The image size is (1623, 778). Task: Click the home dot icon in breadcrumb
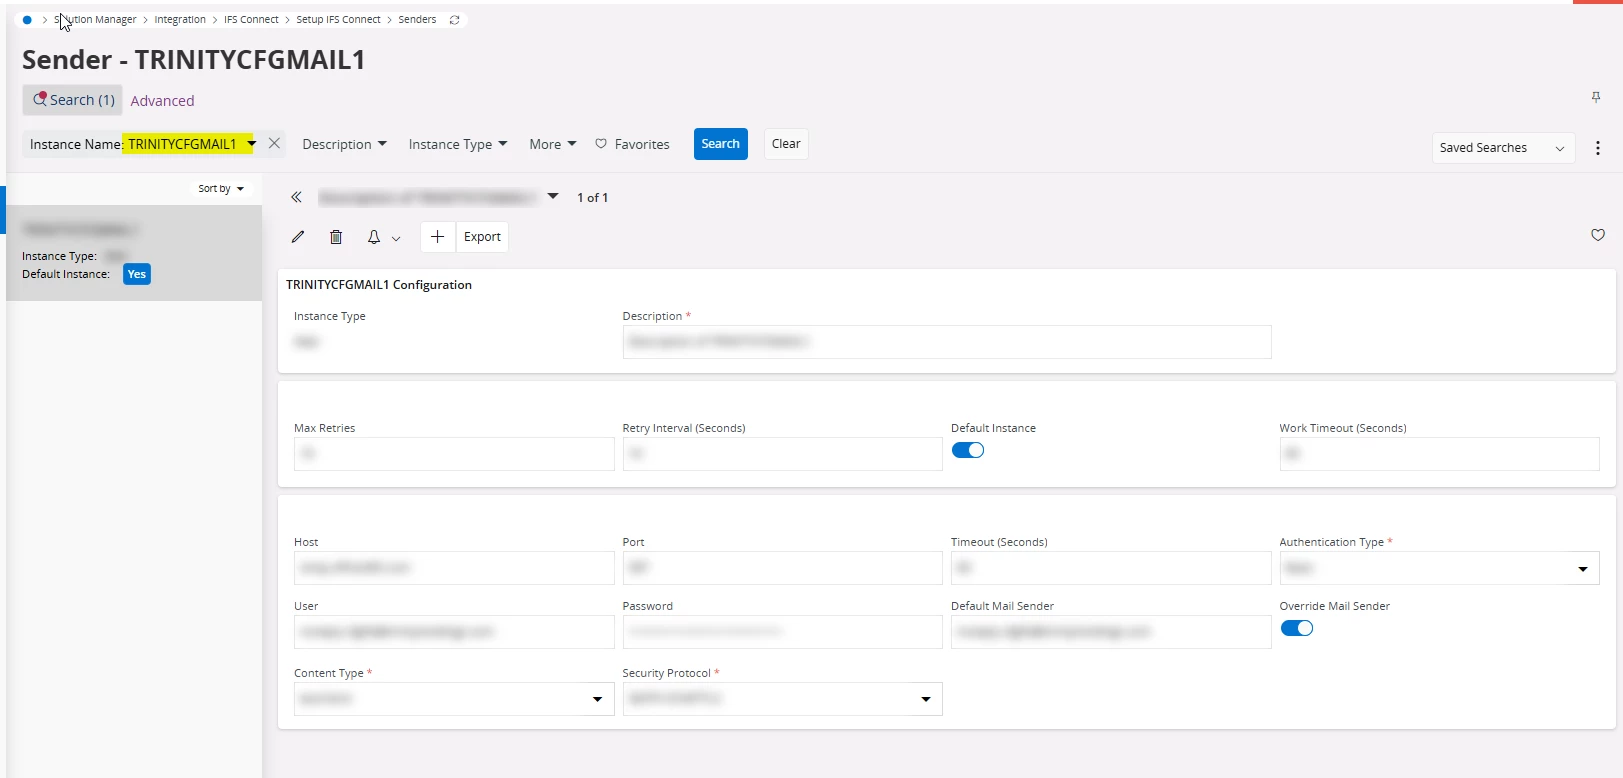point(27,20)
